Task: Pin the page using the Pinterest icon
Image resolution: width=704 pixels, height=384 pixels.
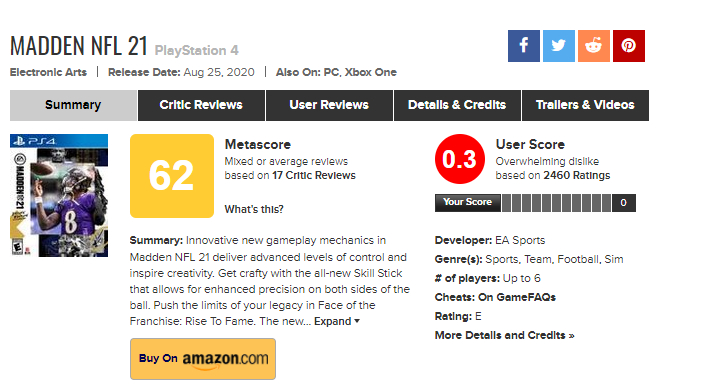Action: pos(629,46)
